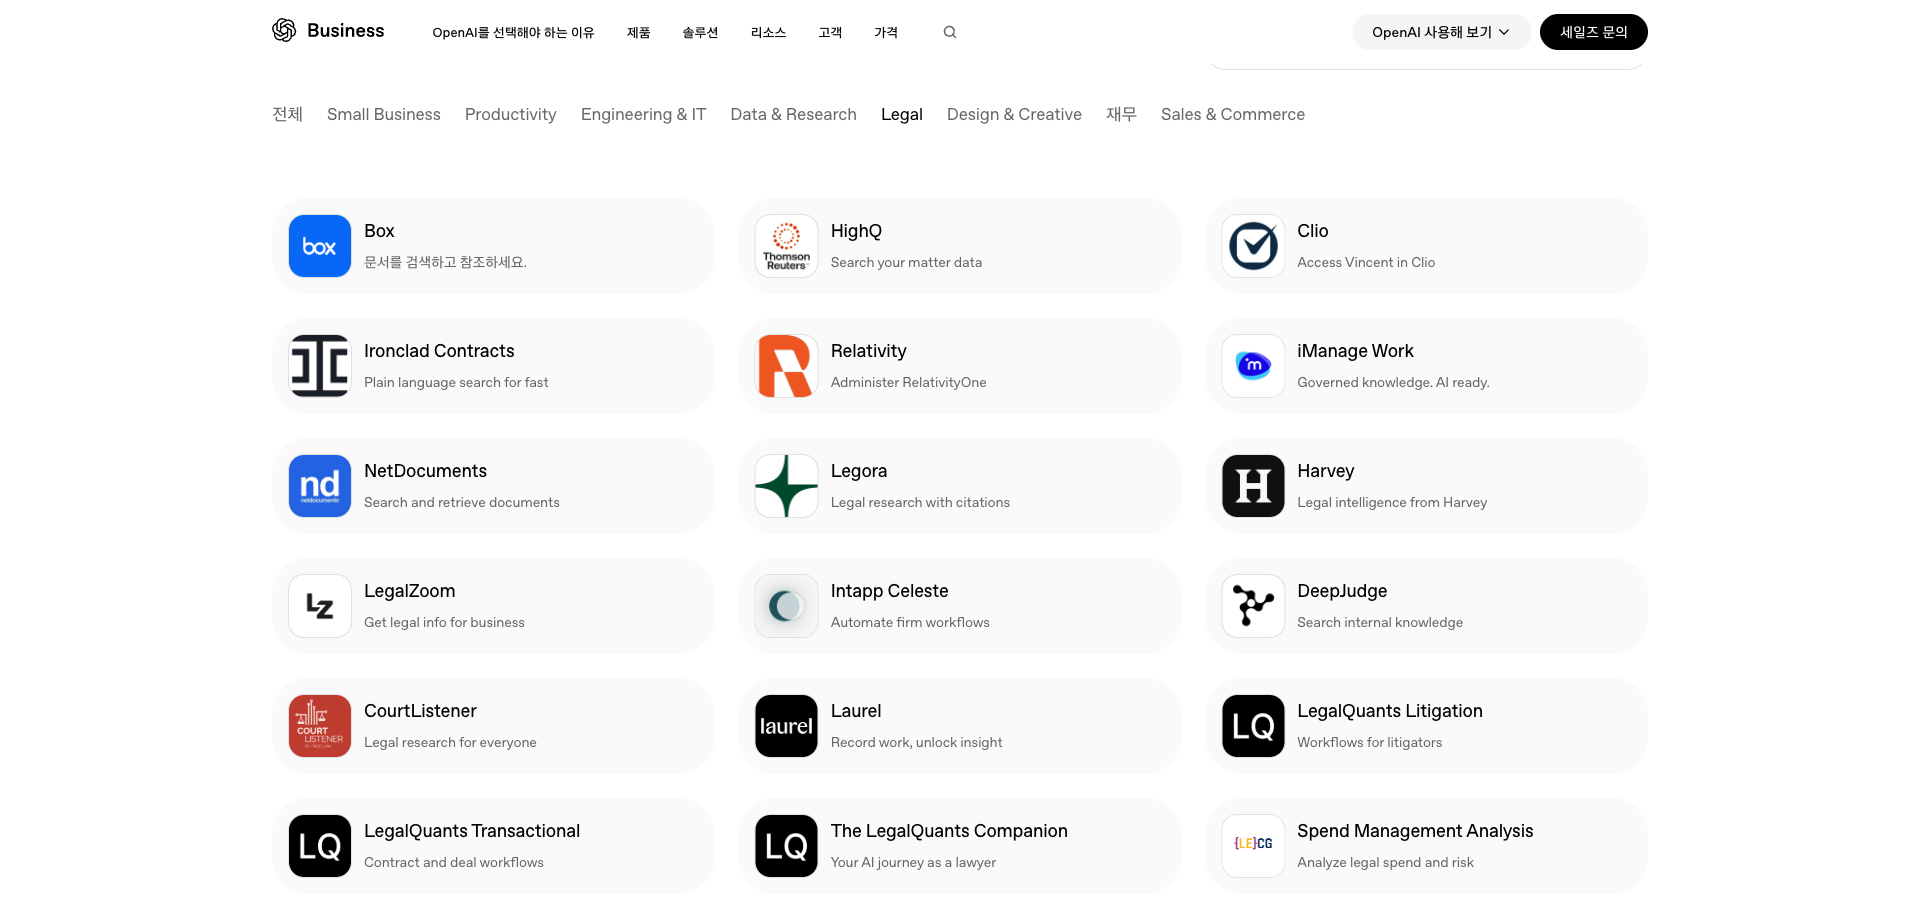This screenshot has height=907, width=1920.
Task: Open the 가격 menu item
Action: [x=886, y=33]
